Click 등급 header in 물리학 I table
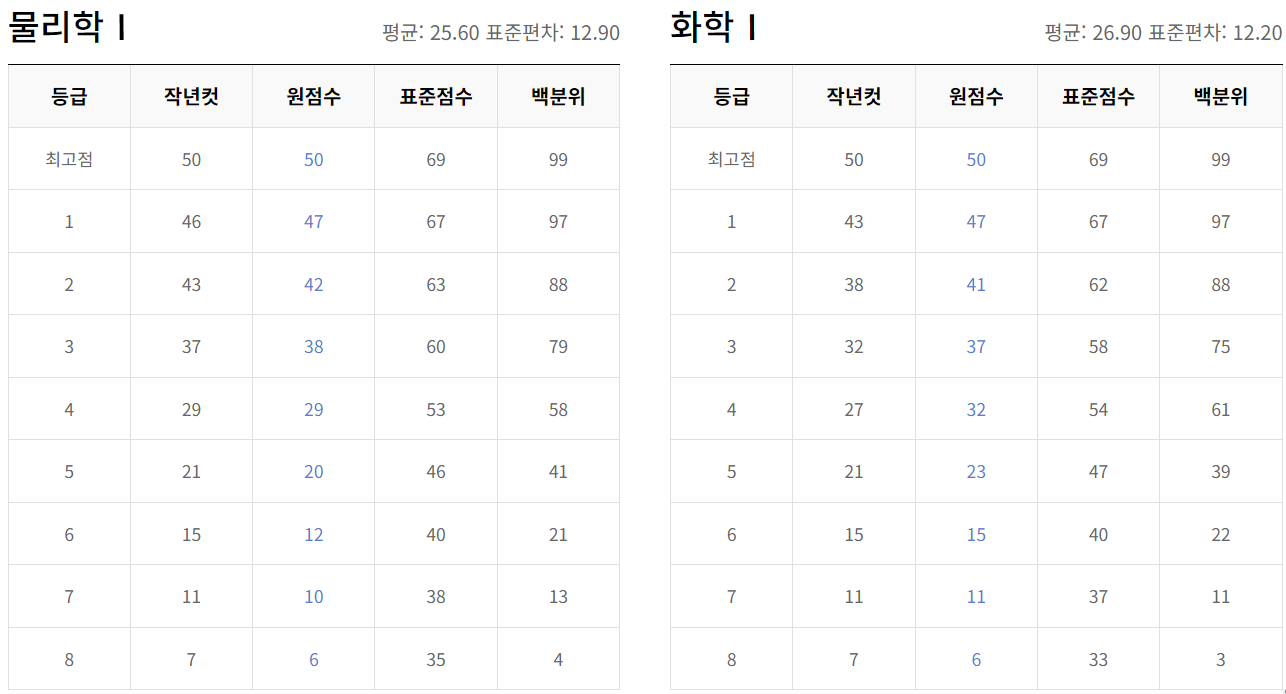This screenshot has width=1286, height=694. point(69,97)
